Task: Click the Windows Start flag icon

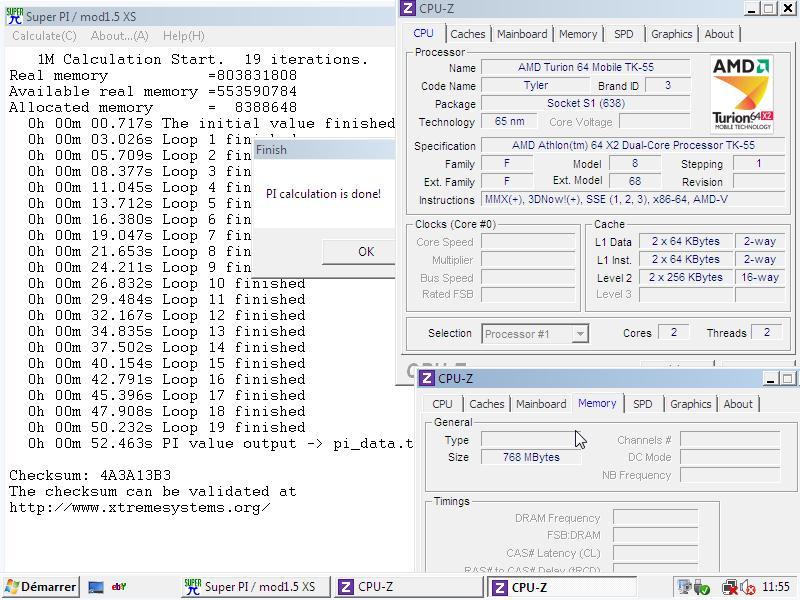Action: pos(12,587)
